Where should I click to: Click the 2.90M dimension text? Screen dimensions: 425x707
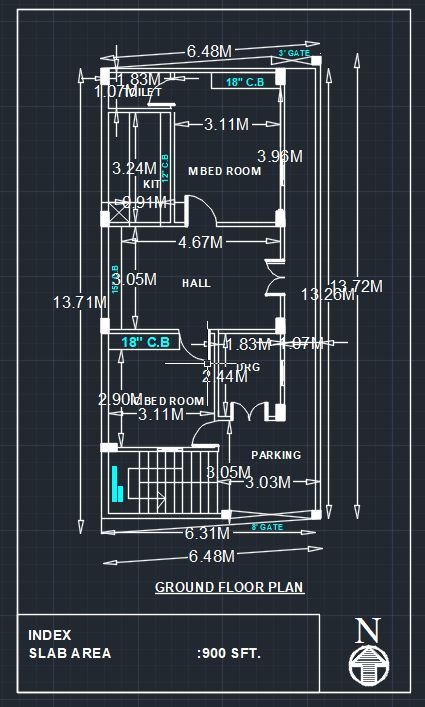118,399
